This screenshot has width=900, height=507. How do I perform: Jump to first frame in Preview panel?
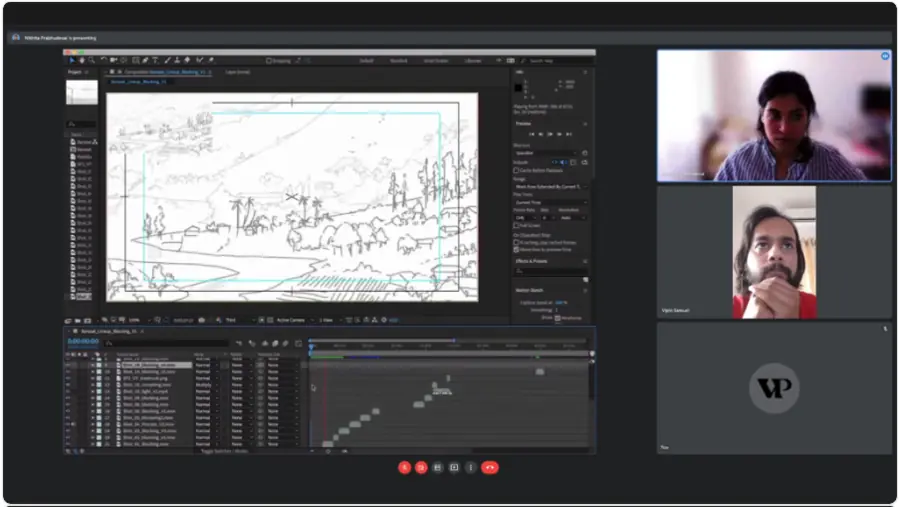pos(532,134)
